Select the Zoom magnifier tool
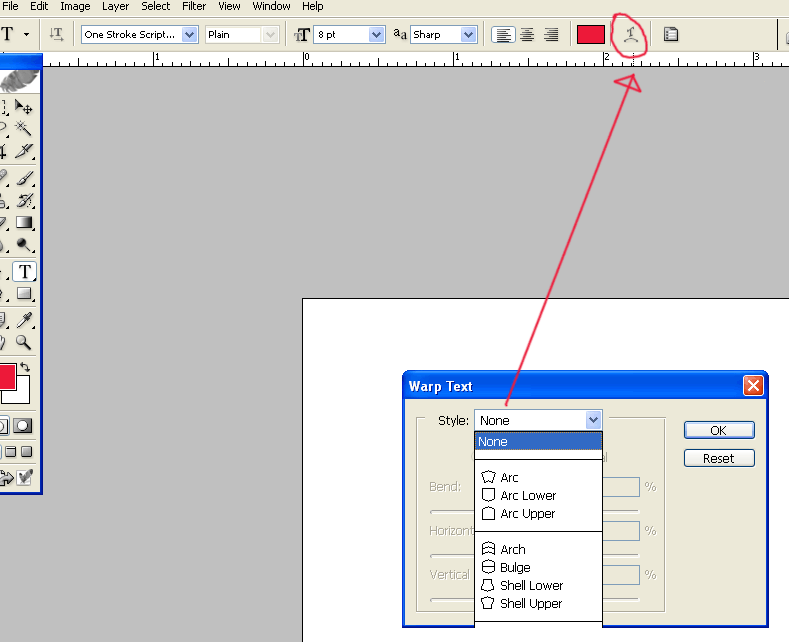The width and height of the screenshot is (789, 642). [x=24, y=343]
